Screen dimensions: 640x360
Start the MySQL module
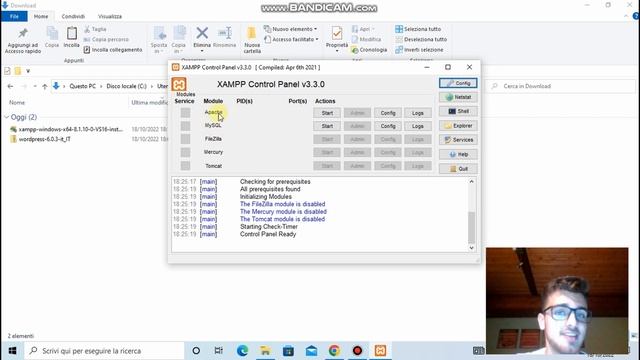point(327,126)
